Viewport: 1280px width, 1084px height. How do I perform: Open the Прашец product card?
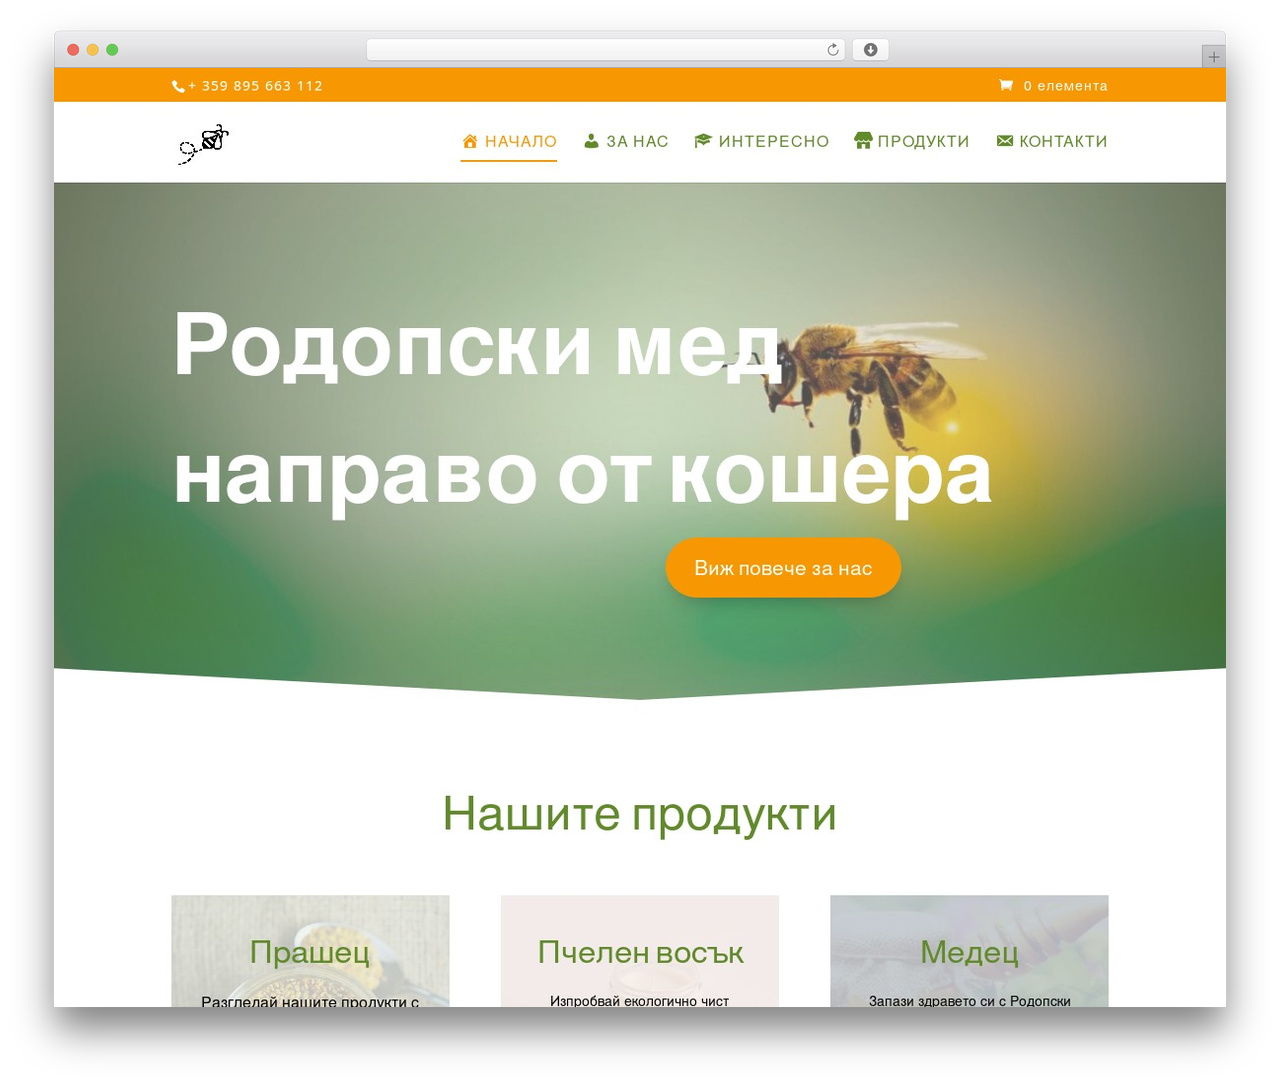pyautogui.click(x=310, y=951)
